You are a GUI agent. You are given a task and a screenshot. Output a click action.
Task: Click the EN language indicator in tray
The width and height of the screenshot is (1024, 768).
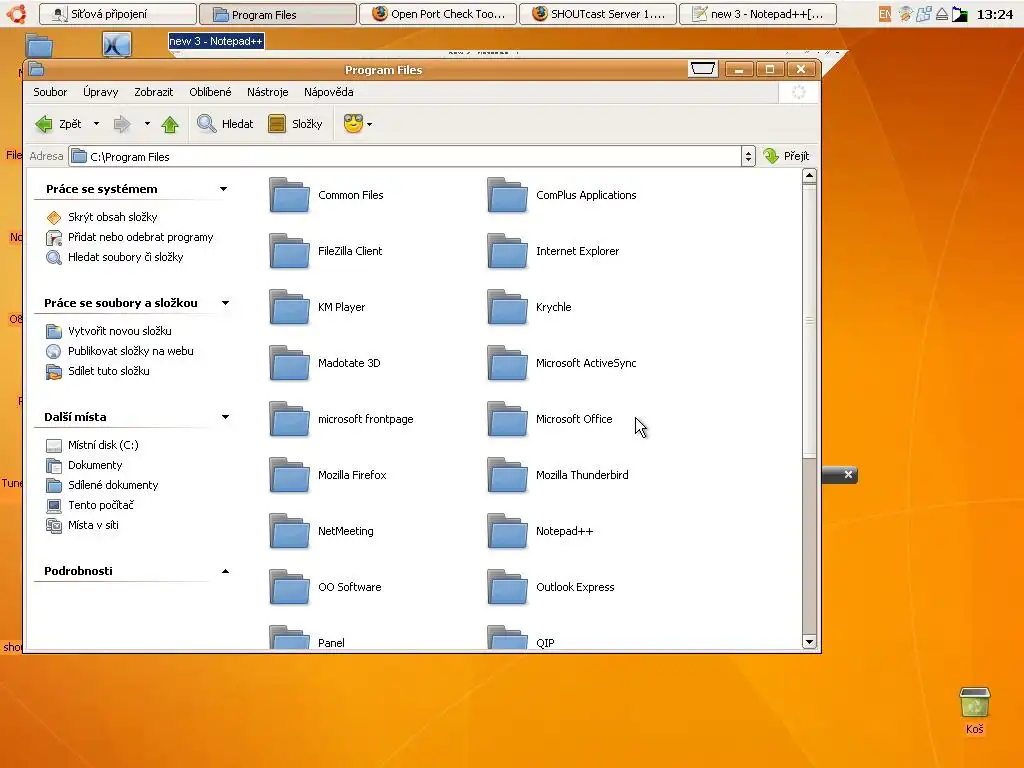tap(884, 14)
